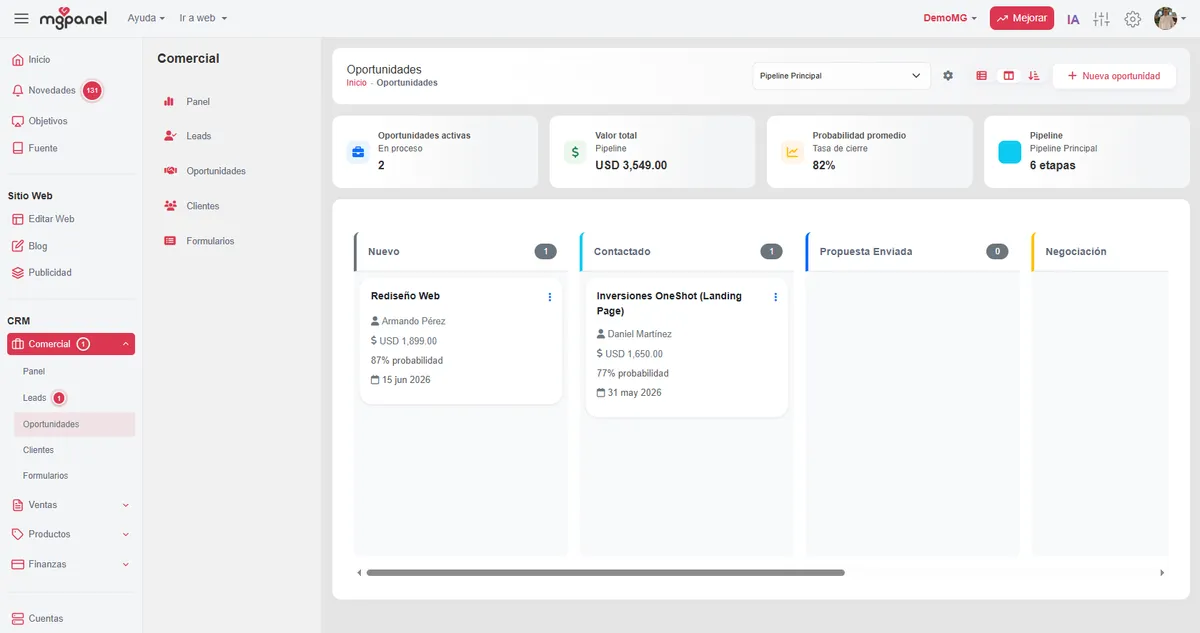
Task: Switch to list view of opportunities
Action: [982, 76]
